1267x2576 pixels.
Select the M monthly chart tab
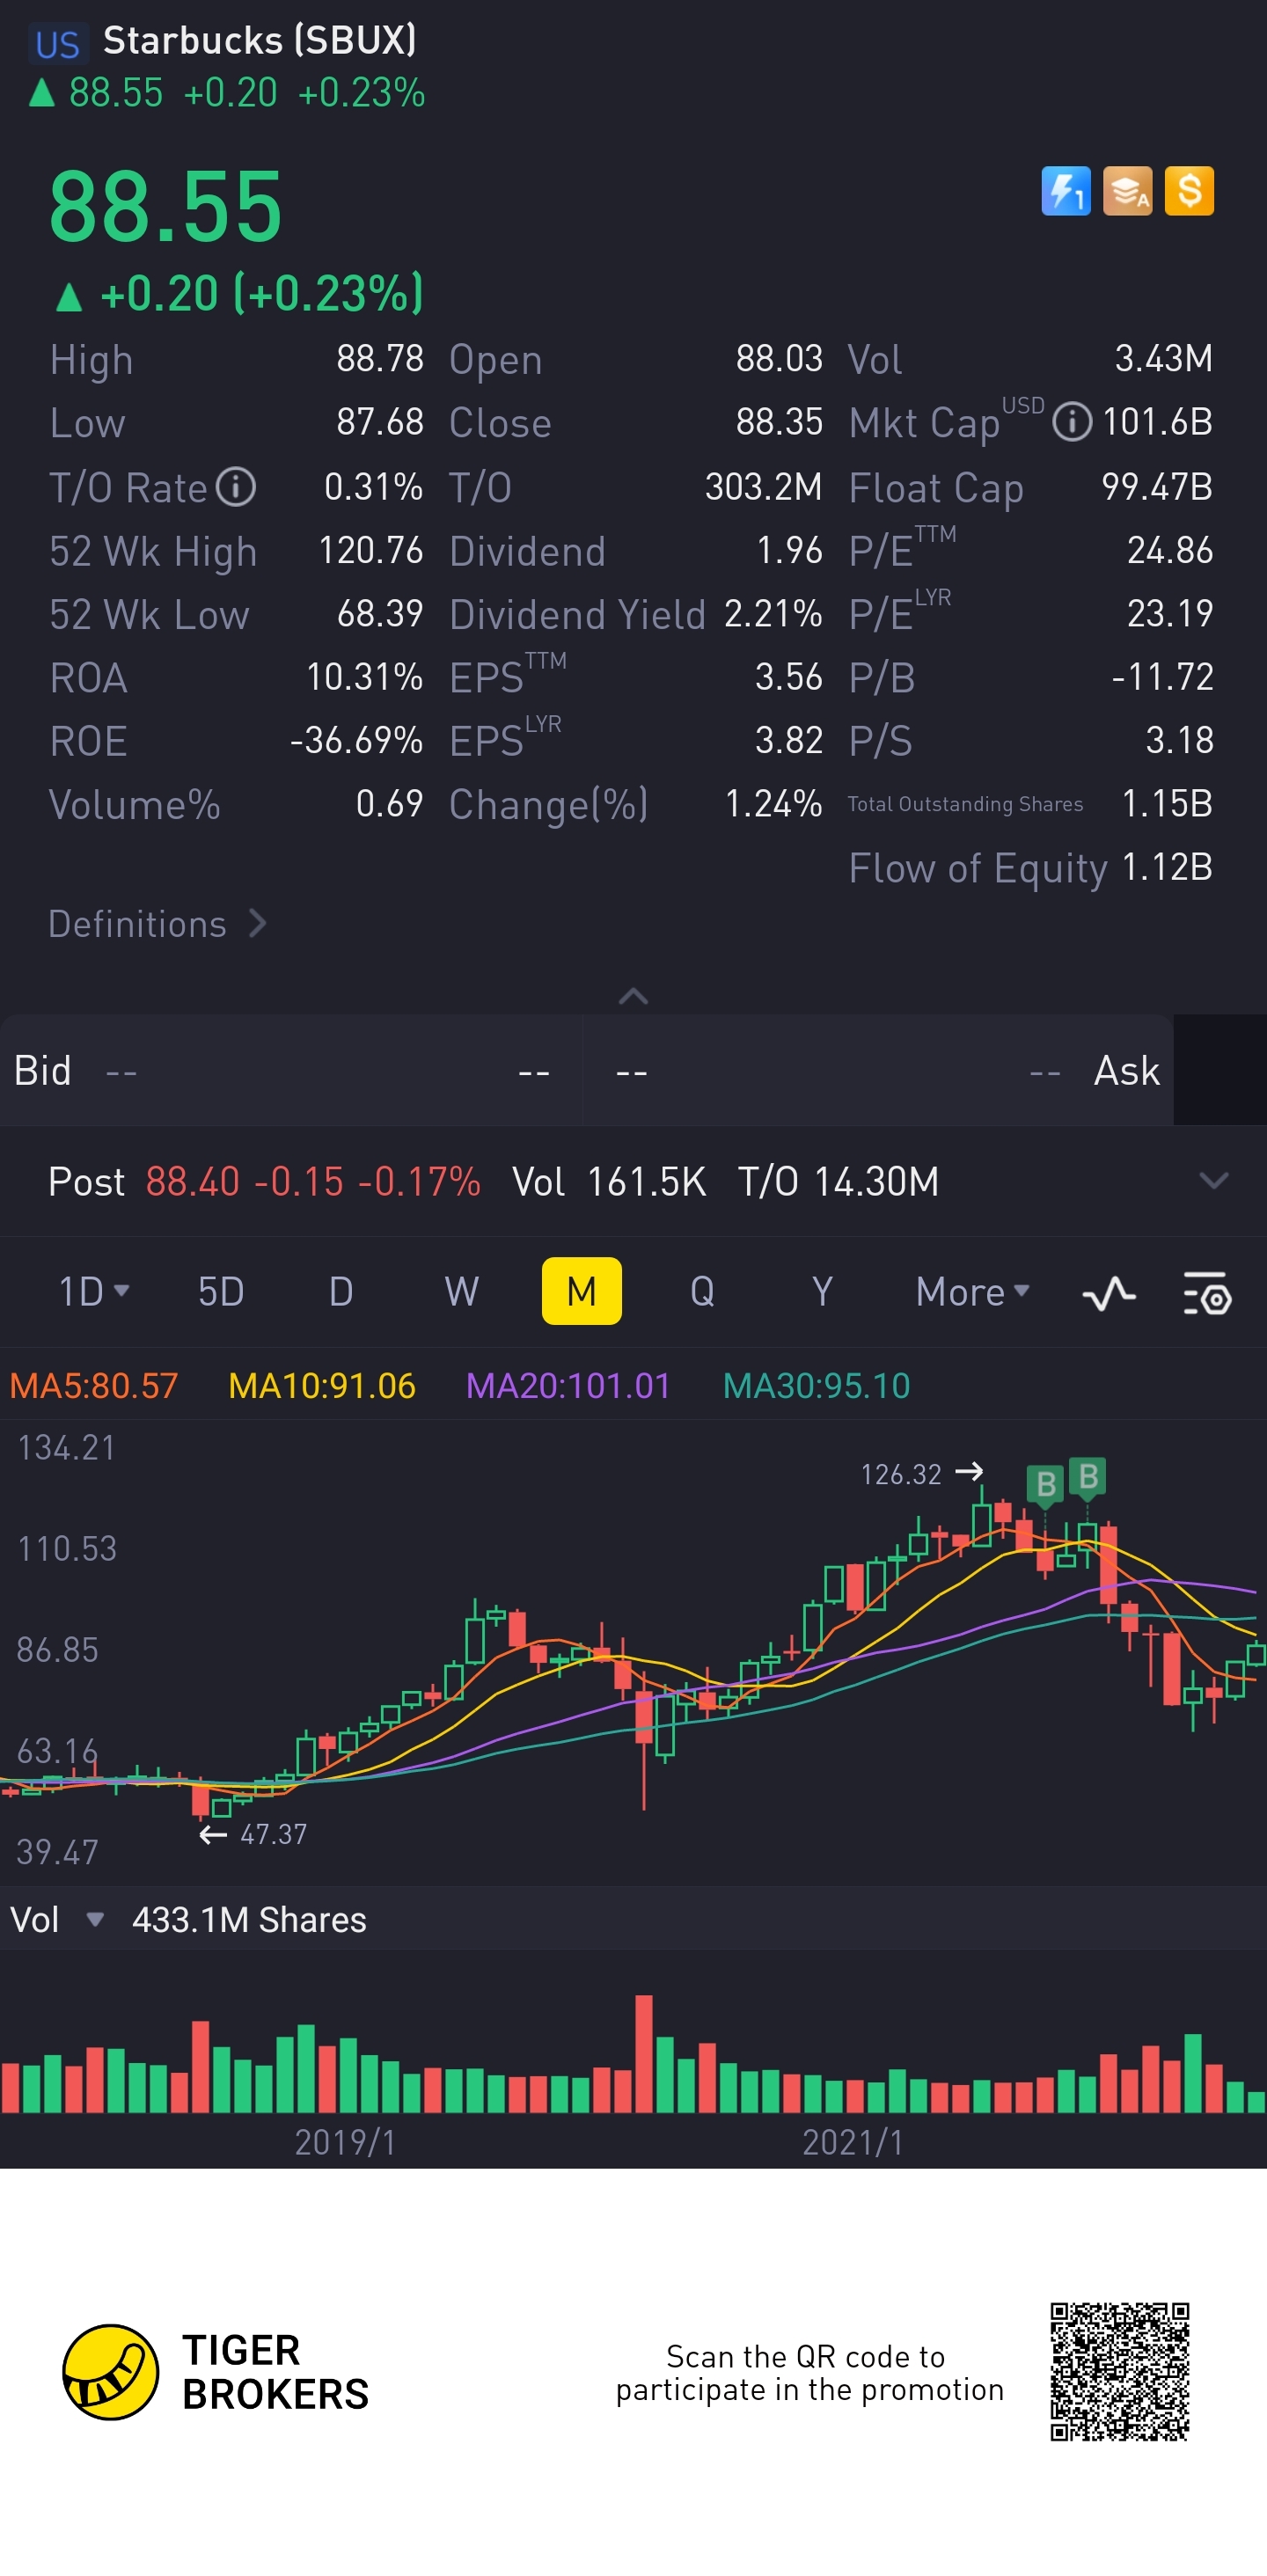(x=581, y=1291)
